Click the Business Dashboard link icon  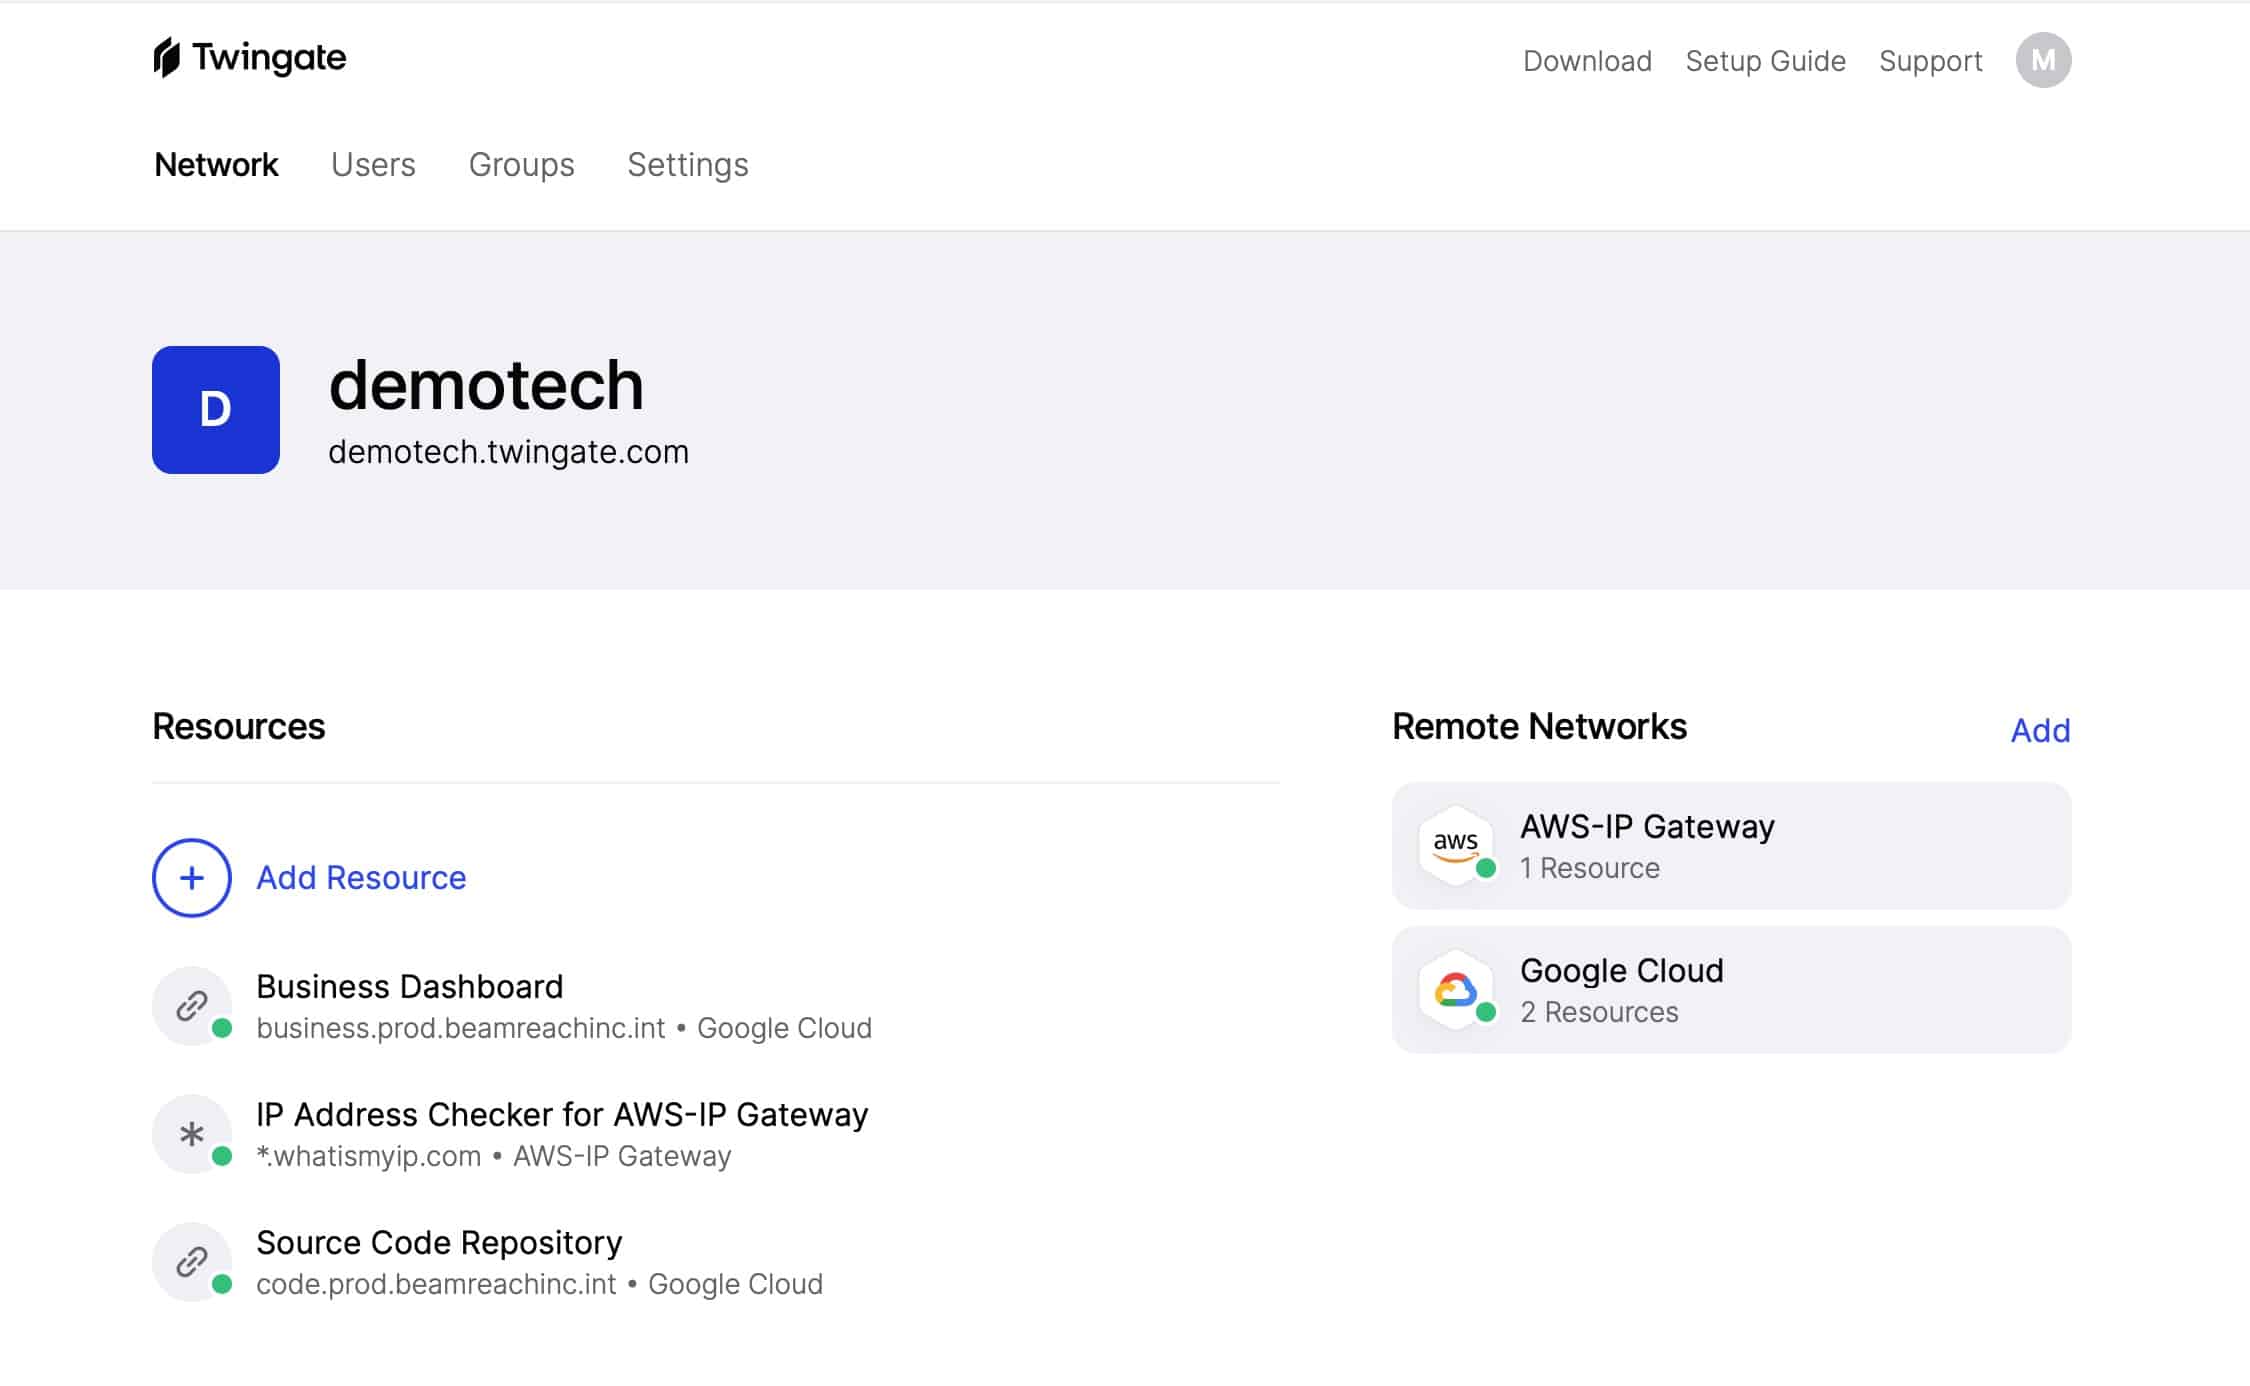[192, 1005]
